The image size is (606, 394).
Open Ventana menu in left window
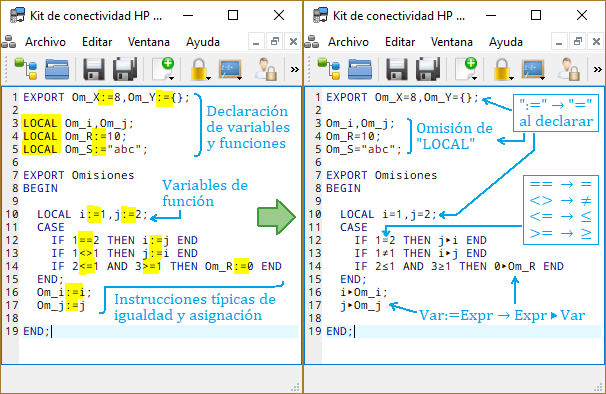pos(149,42)
